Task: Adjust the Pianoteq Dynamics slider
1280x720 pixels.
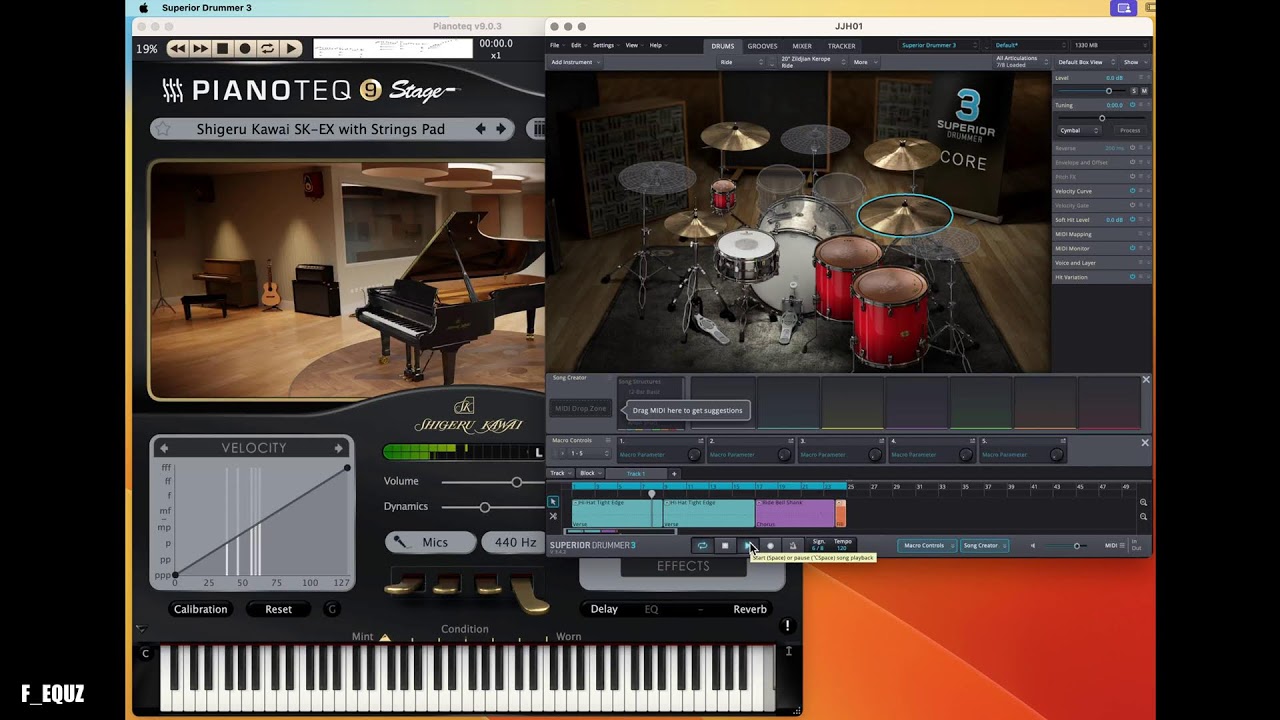Action: pyautogui.click(x=484, y=508)
